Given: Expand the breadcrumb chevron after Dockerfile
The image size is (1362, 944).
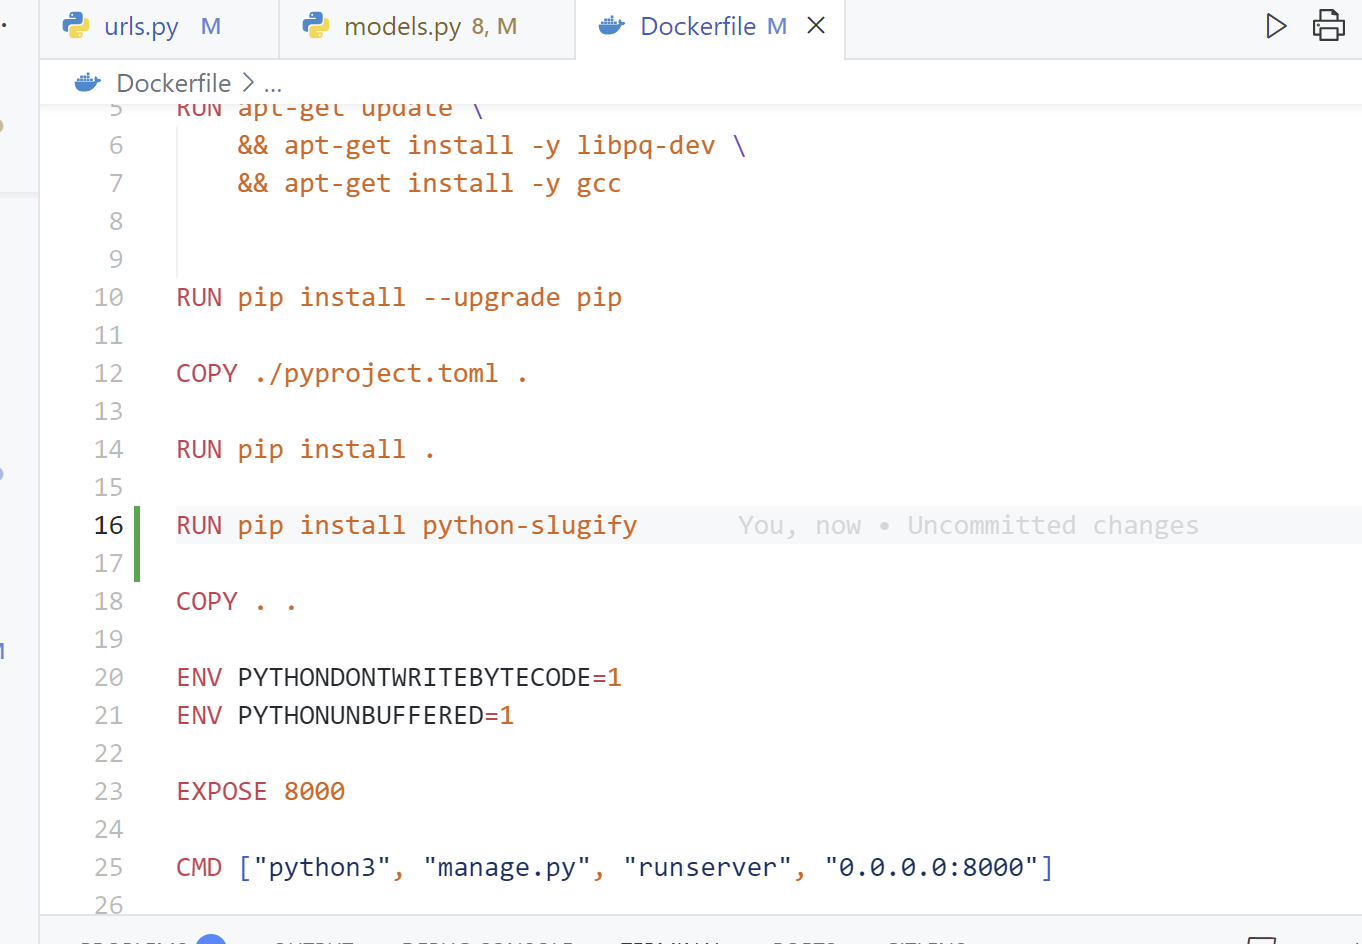Looking at the screenshot, I should [248, 83].
